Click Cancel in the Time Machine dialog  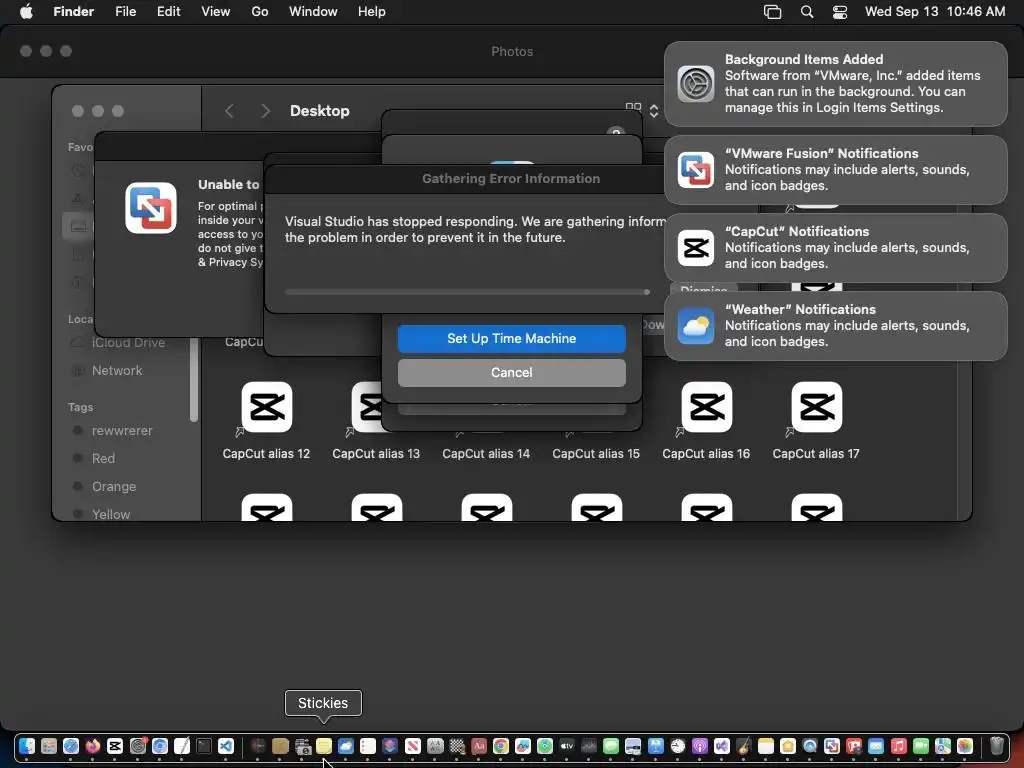tap(511, 372)
